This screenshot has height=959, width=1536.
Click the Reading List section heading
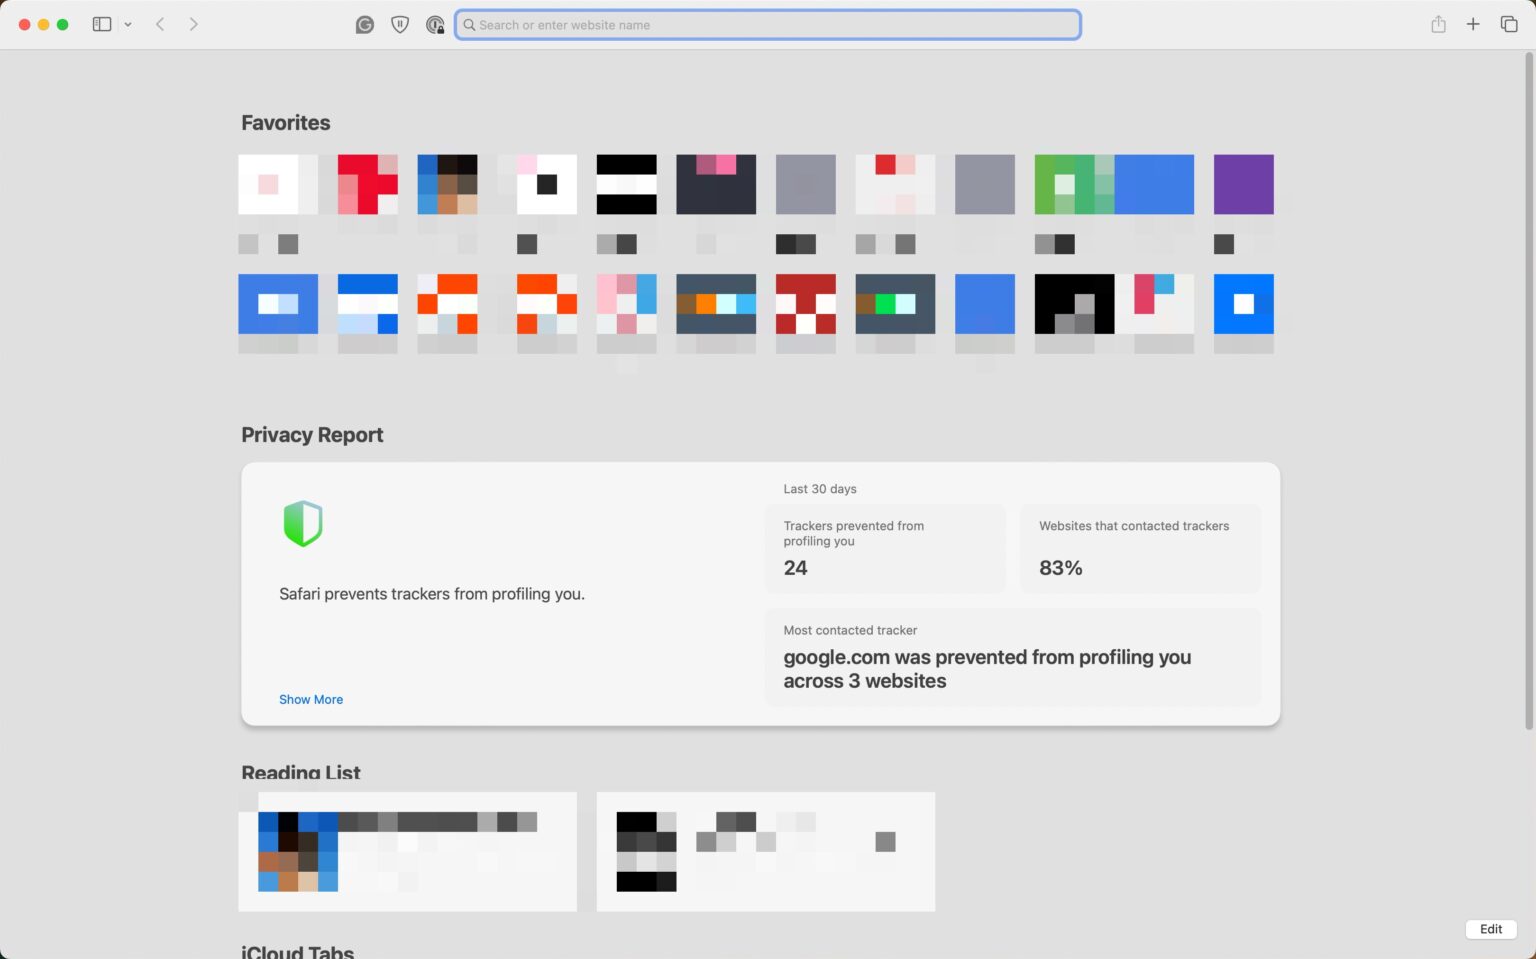(x=300, y=772)
